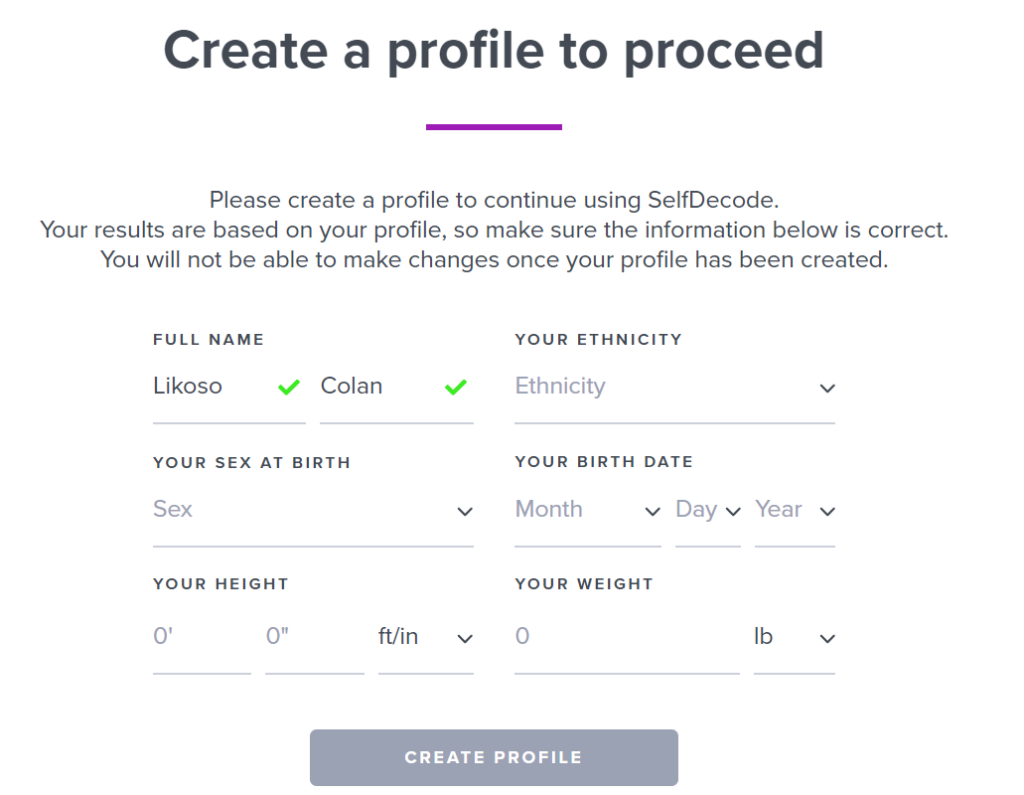This screenshot has width=1024, height=795.
Task: Click the Year chevron arrow
Action: click(x=827, y=511)
